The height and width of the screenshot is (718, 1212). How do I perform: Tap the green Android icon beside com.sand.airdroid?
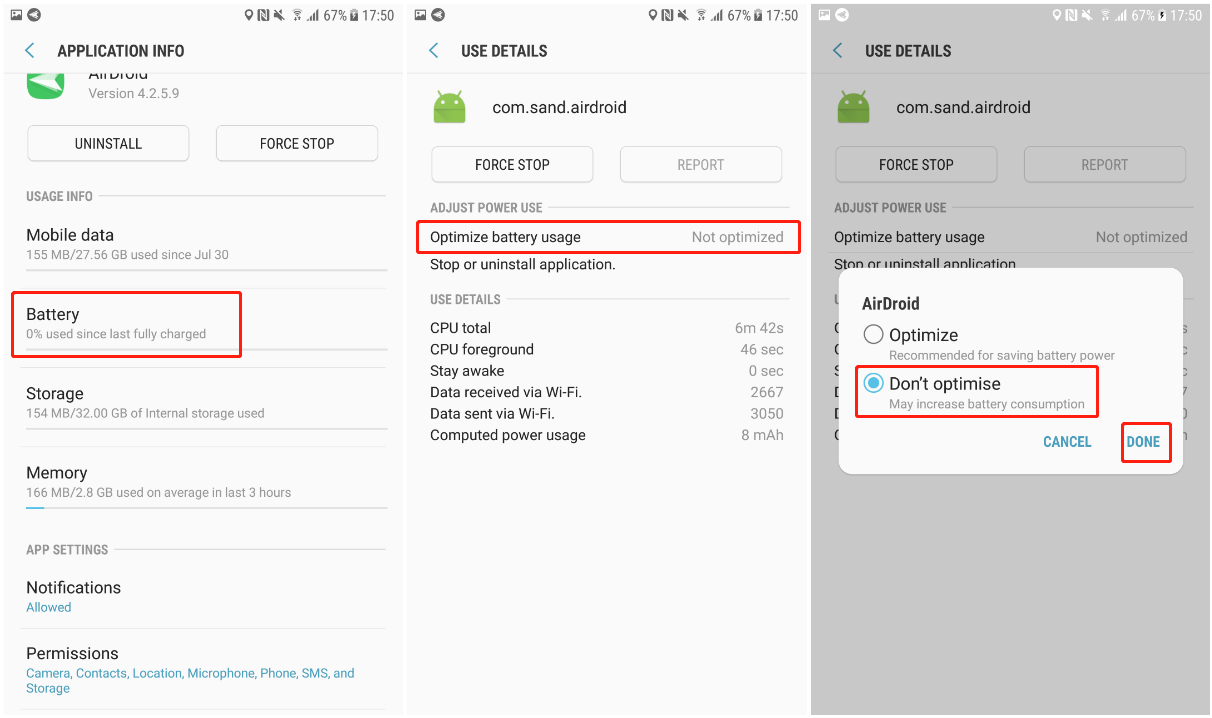coord(450,107)
